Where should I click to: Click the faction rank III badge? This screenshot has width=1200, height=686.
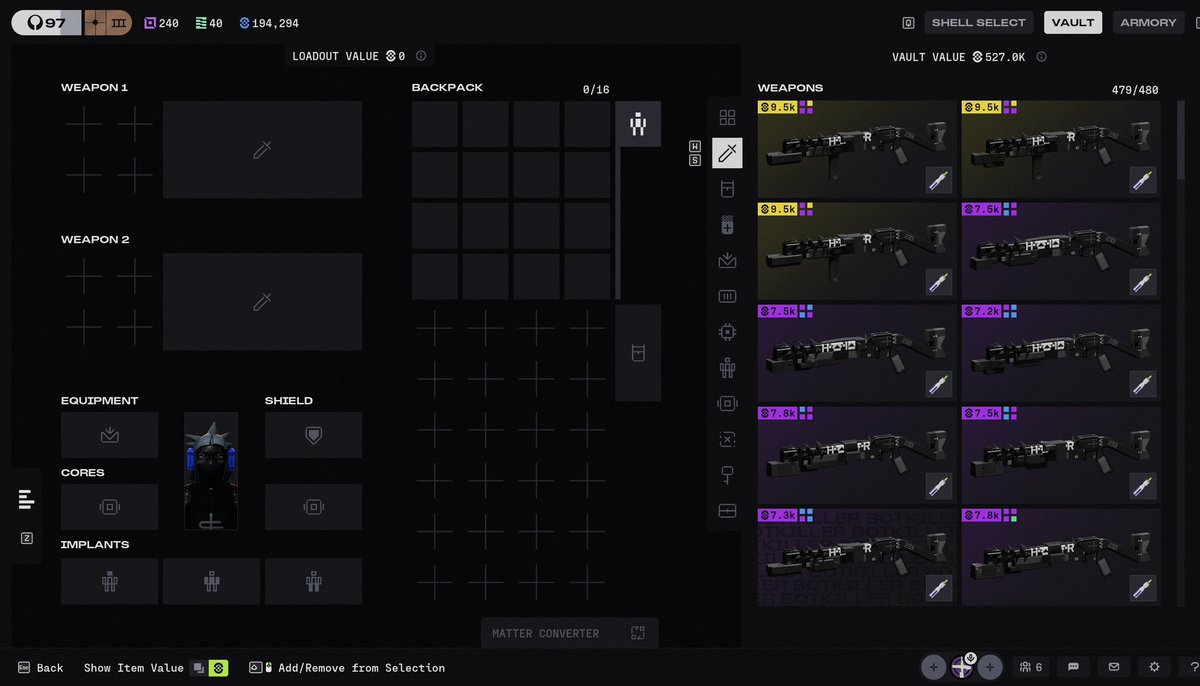click(x=107, y=23)
